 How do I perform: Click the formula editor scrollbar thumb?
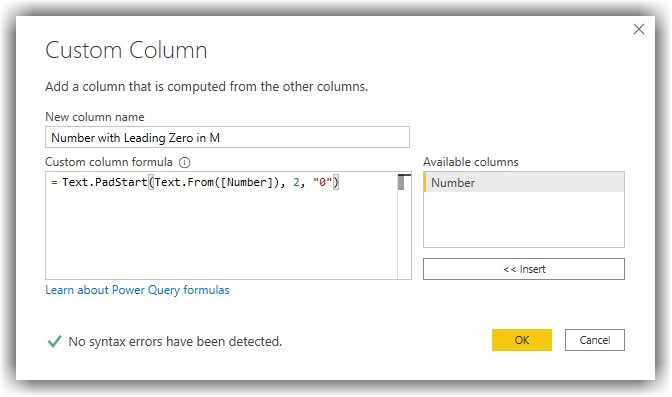tap(401, 183)
